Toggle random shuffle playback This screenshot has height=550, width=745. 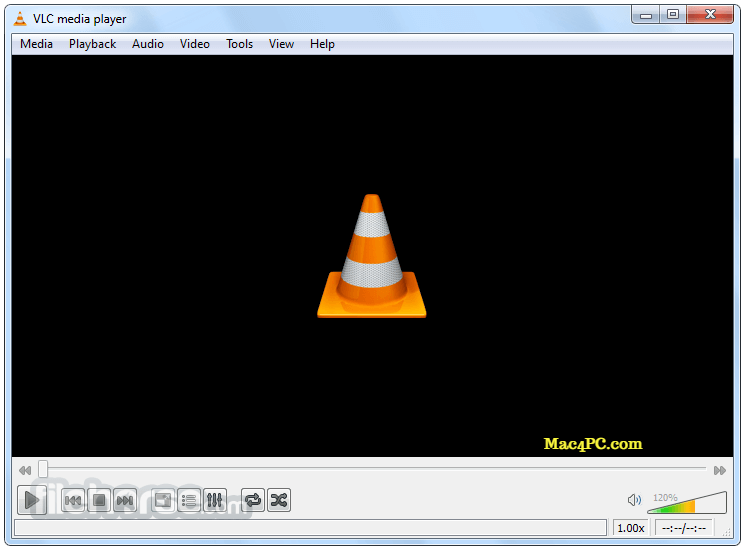coord(279,500)
